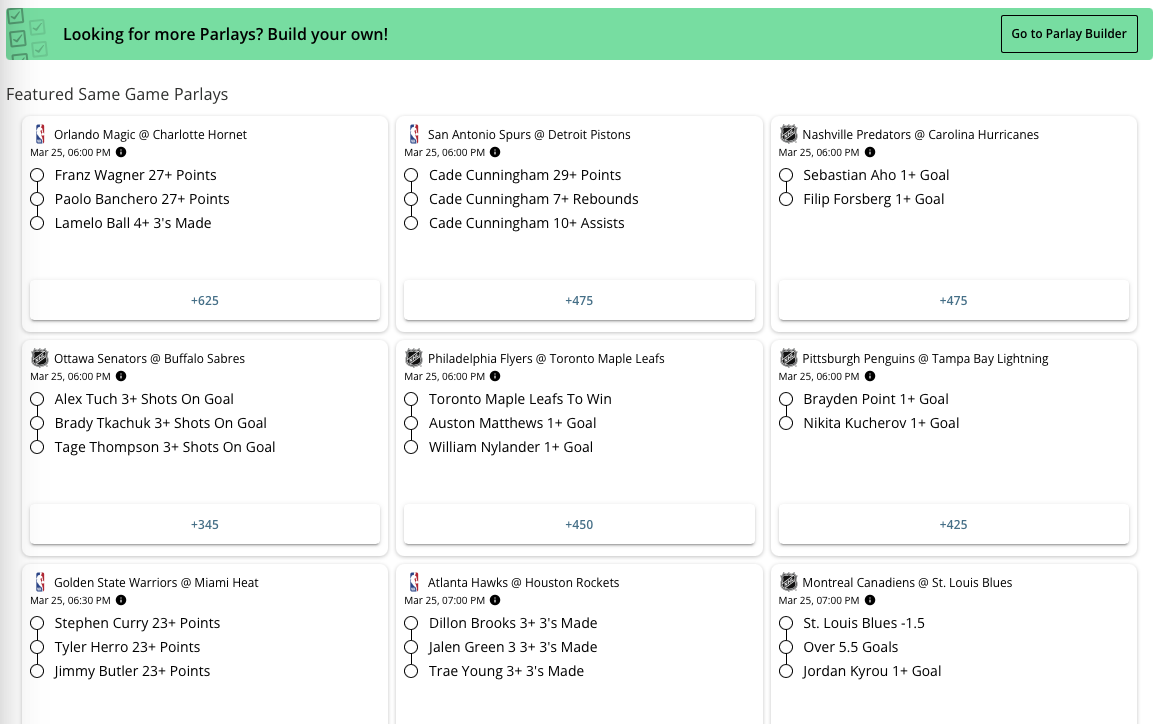Bet the +450 Flyers @ Maple Leafs parlay
The height and width of the screenshot is (724, 1153).
579,524
